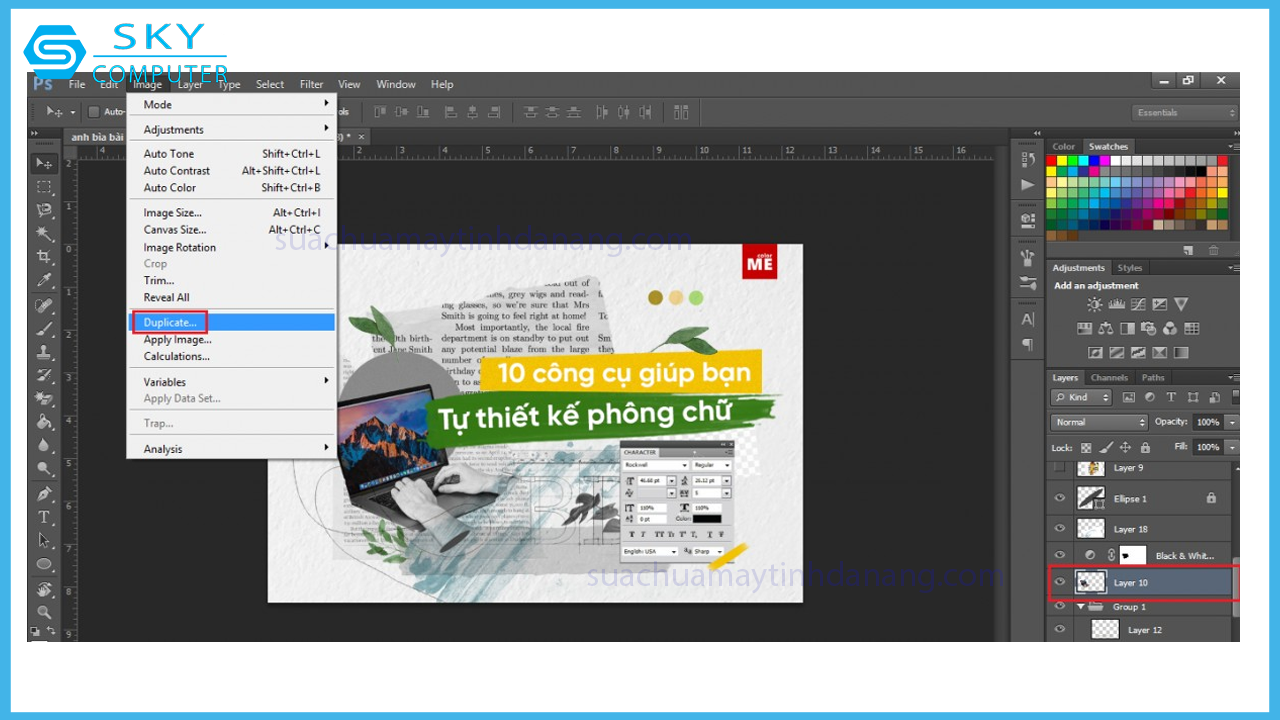Select the Eyedropper tool

coord(44,281)
